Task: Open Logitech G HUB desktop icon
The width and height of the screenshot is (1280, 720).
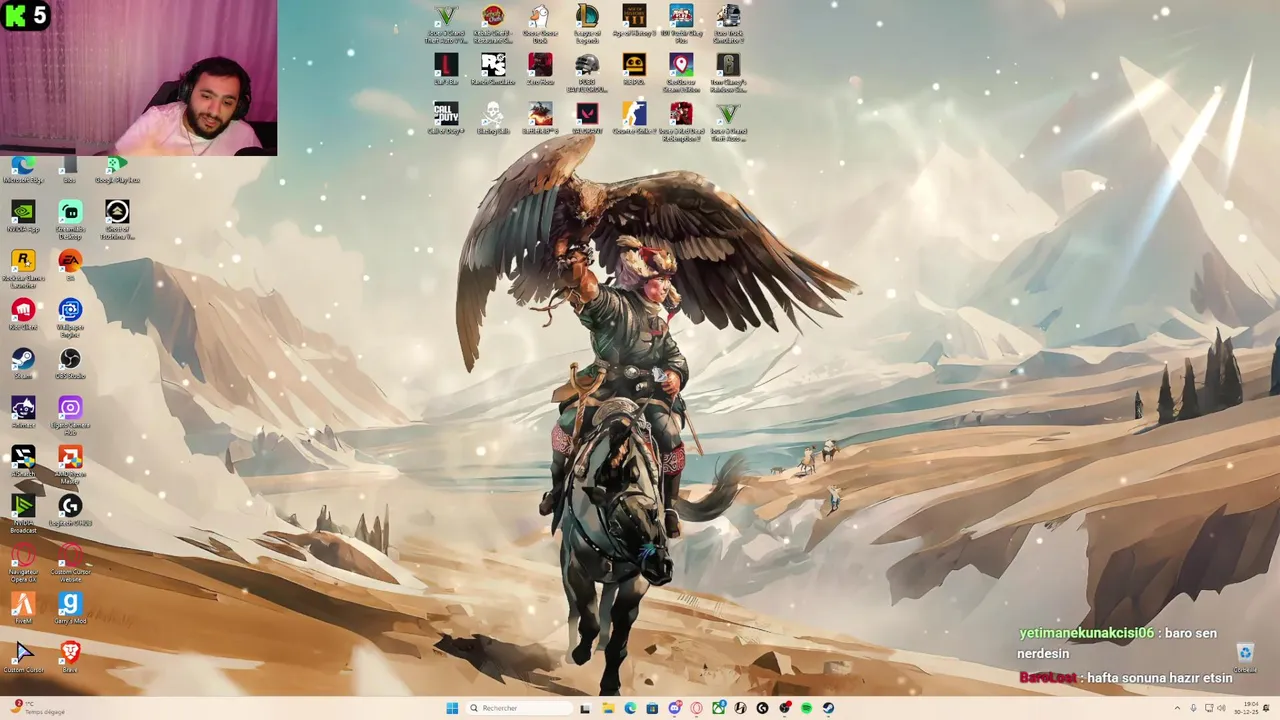Action: tap(70, 511)
